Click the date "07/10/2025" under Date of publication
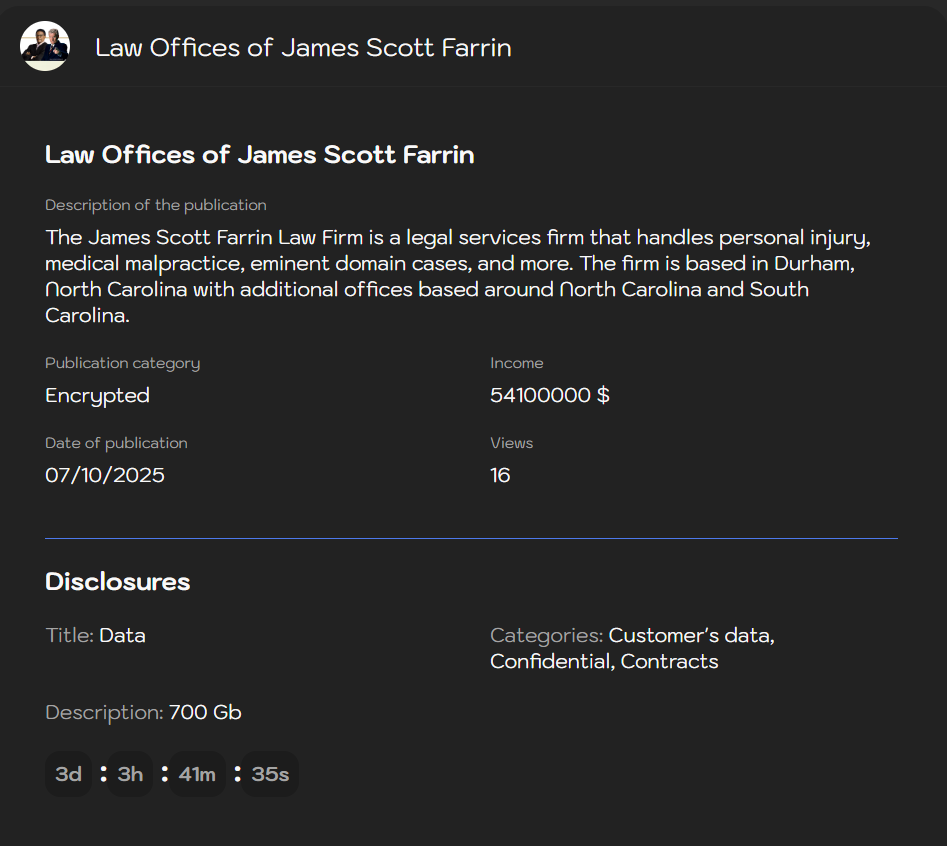This screenshot has height=846, width=947. tap(105, 475)
